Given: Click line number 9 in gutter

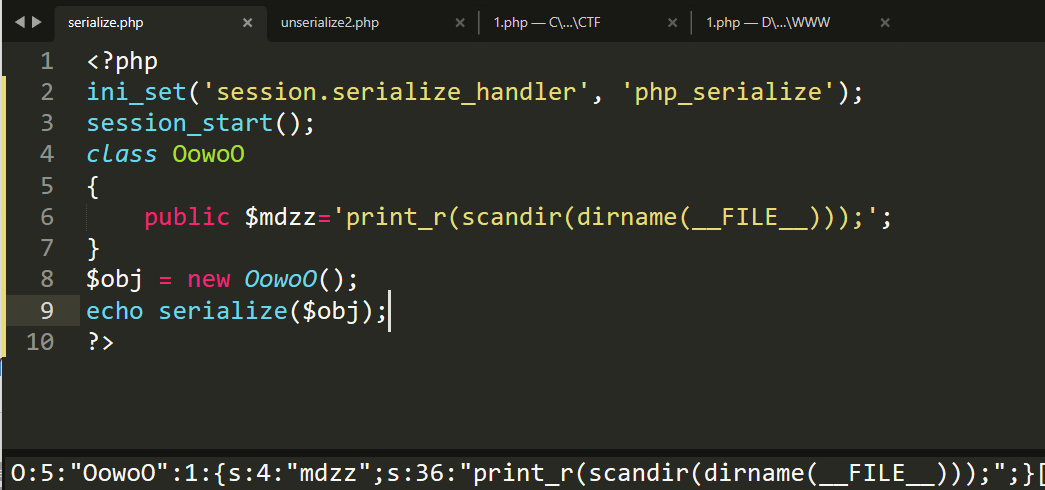Looking at the screenshot, I should 47,311.
